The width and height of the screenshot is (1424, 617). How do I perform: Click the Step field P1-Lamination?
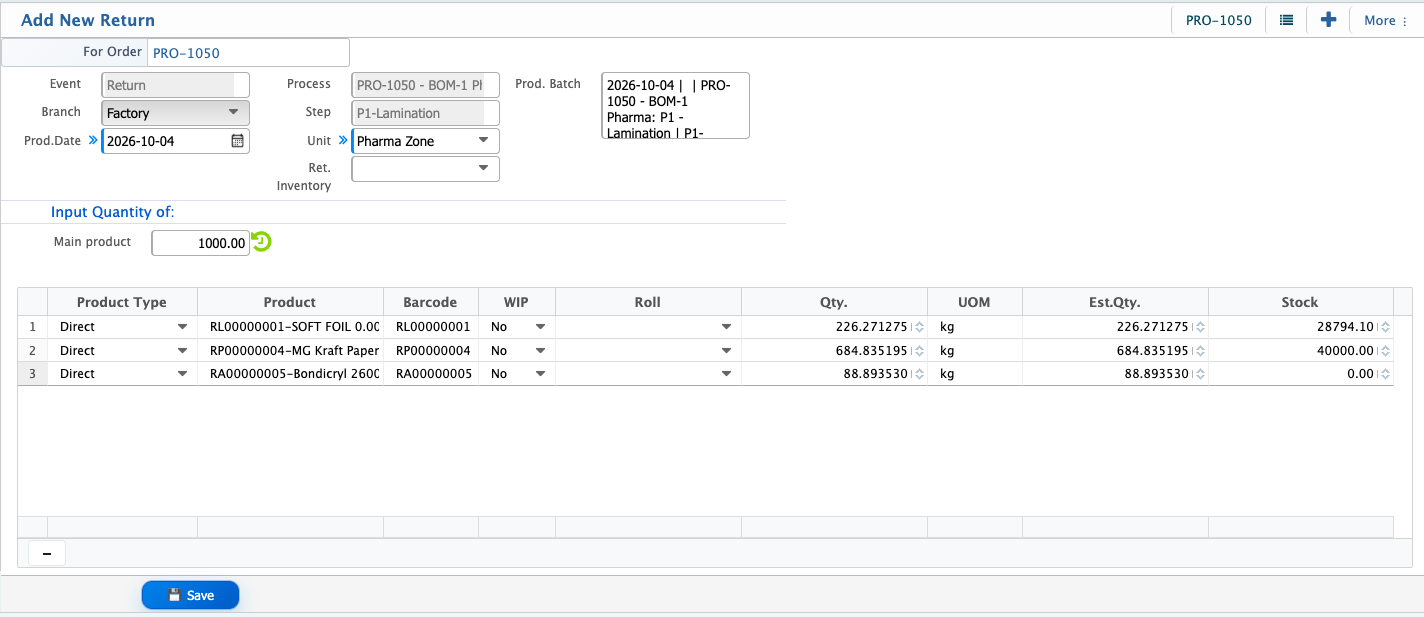point(425,113)
